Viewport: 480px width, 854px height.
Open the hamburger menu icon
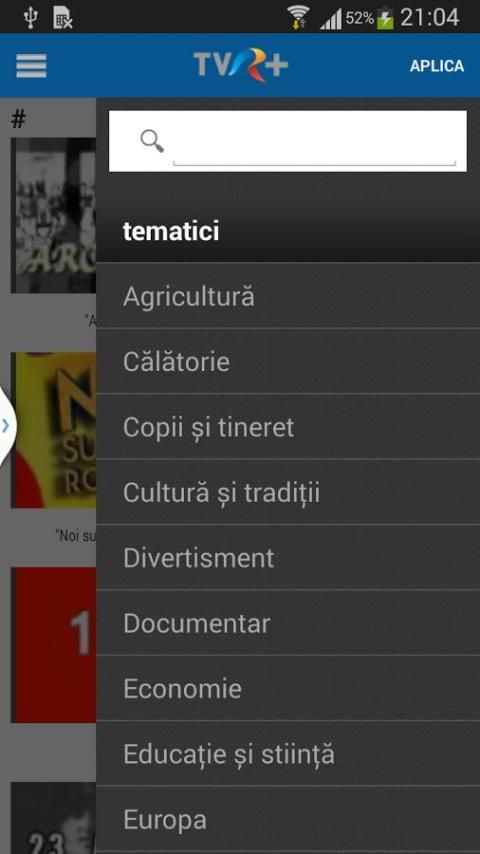click(x=31, y=66)
